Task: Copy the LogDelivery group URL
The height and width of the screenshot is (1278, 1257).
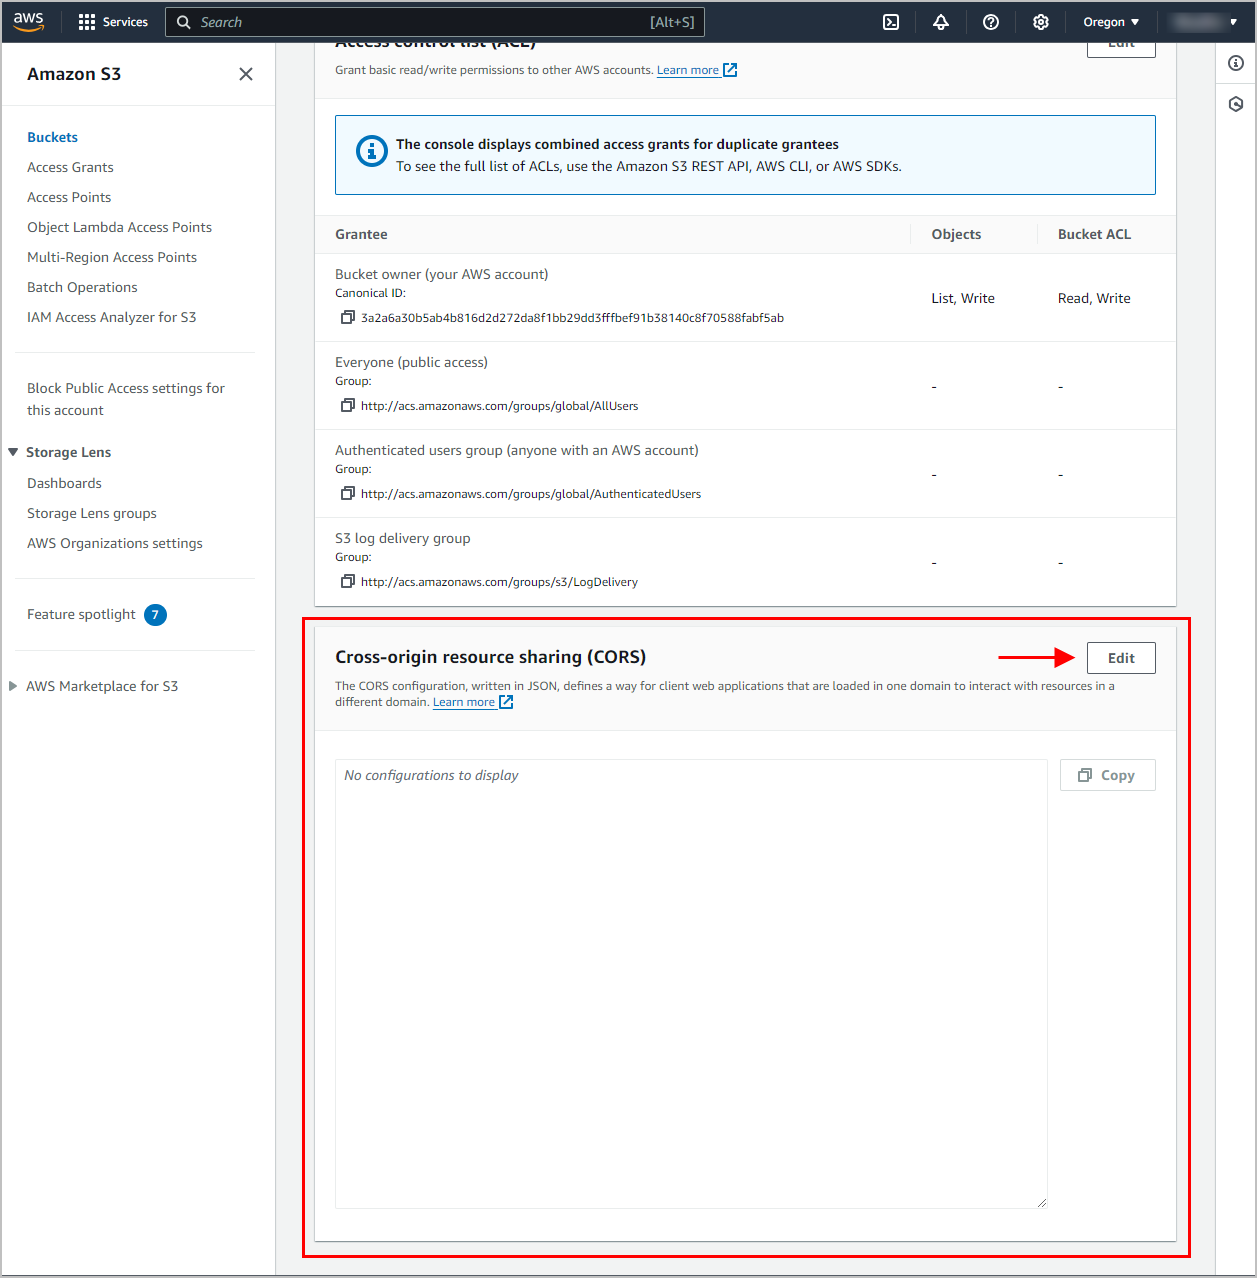Action: pyautogui.click(x=347, y=581)
